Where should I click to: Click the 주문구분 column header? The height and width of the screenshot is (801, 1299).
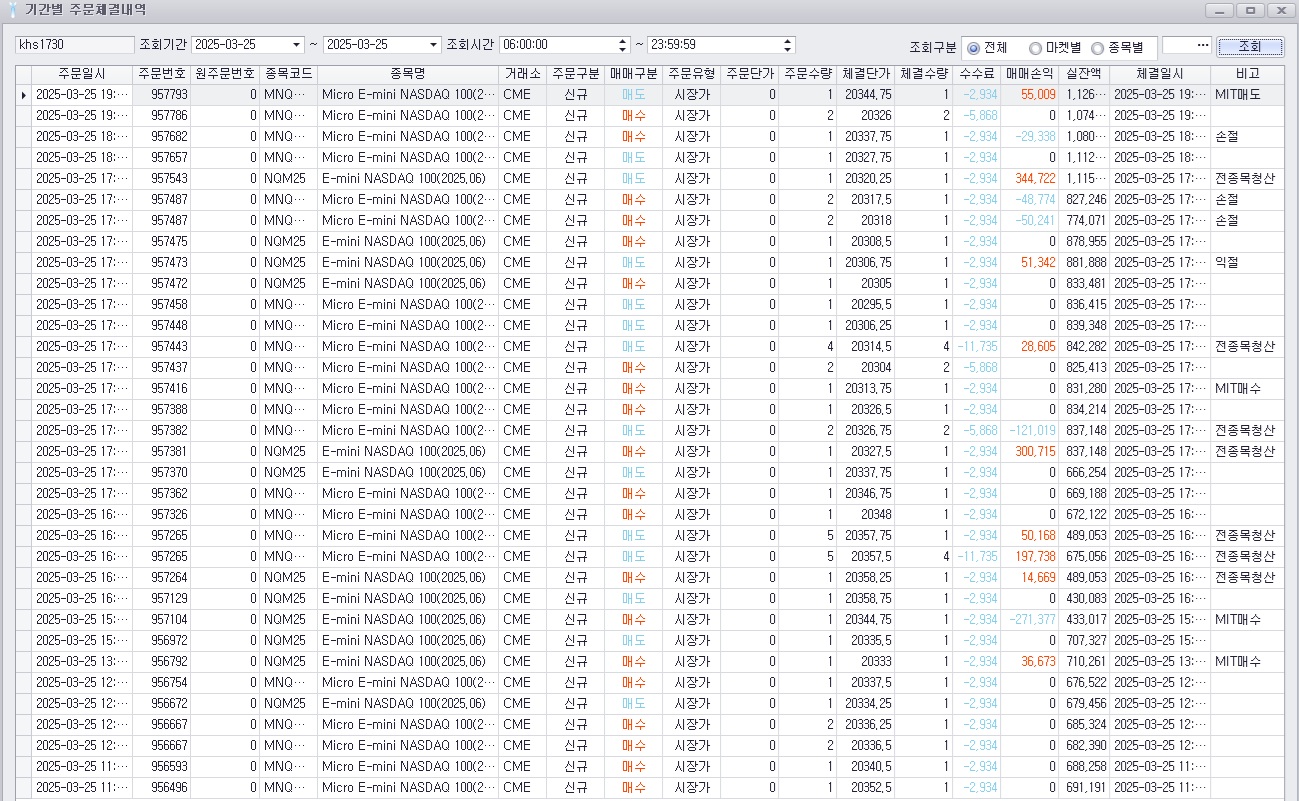pos(576,74)
